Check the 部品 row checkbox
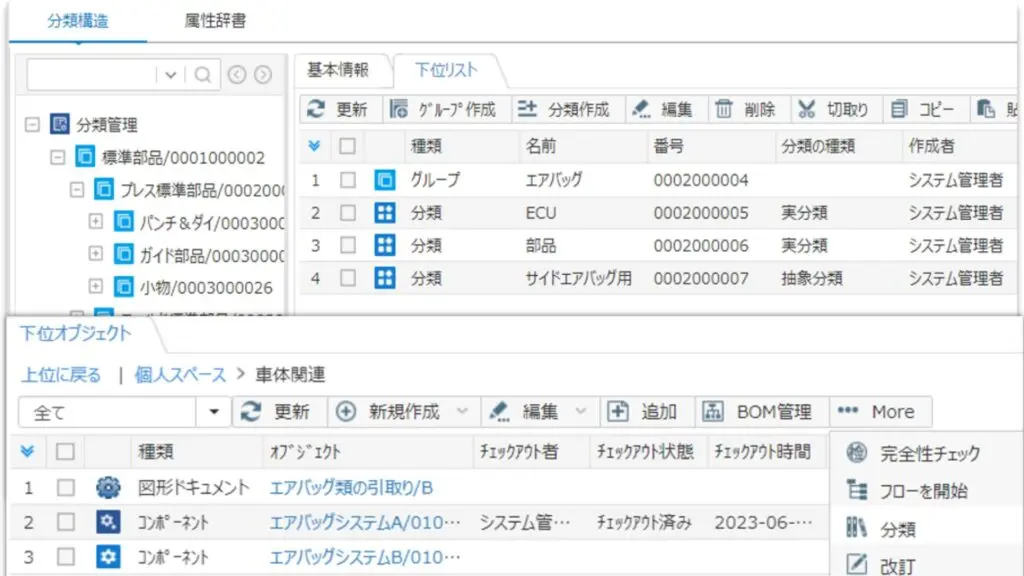The width and height of the screenshot is (1024, 576). coord(347,246)
